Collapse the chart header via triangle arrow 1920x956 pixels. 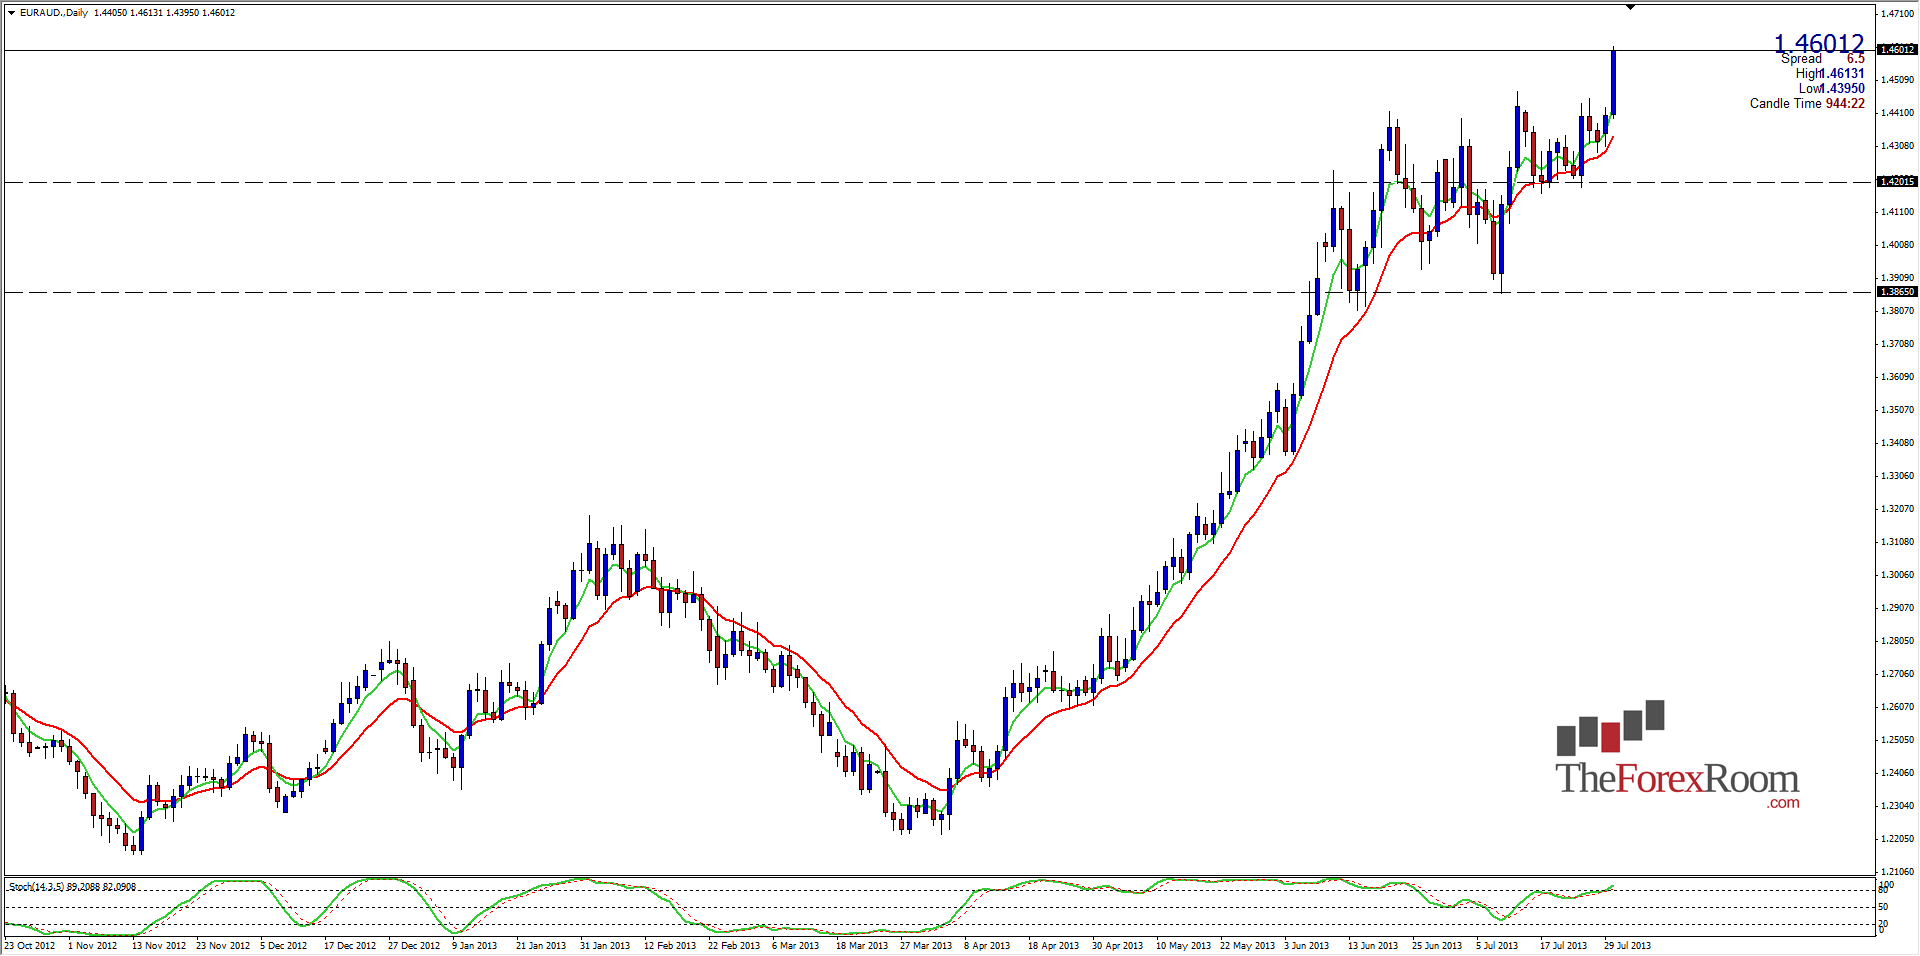[x=10, y=14]
